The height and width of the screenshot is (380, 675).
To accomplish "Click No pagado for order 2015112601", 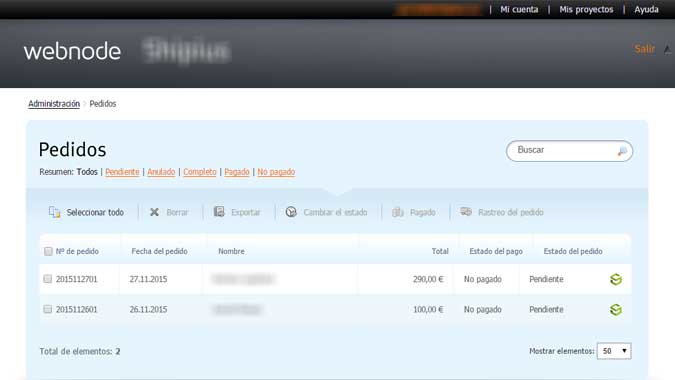I will click(483, 309).
